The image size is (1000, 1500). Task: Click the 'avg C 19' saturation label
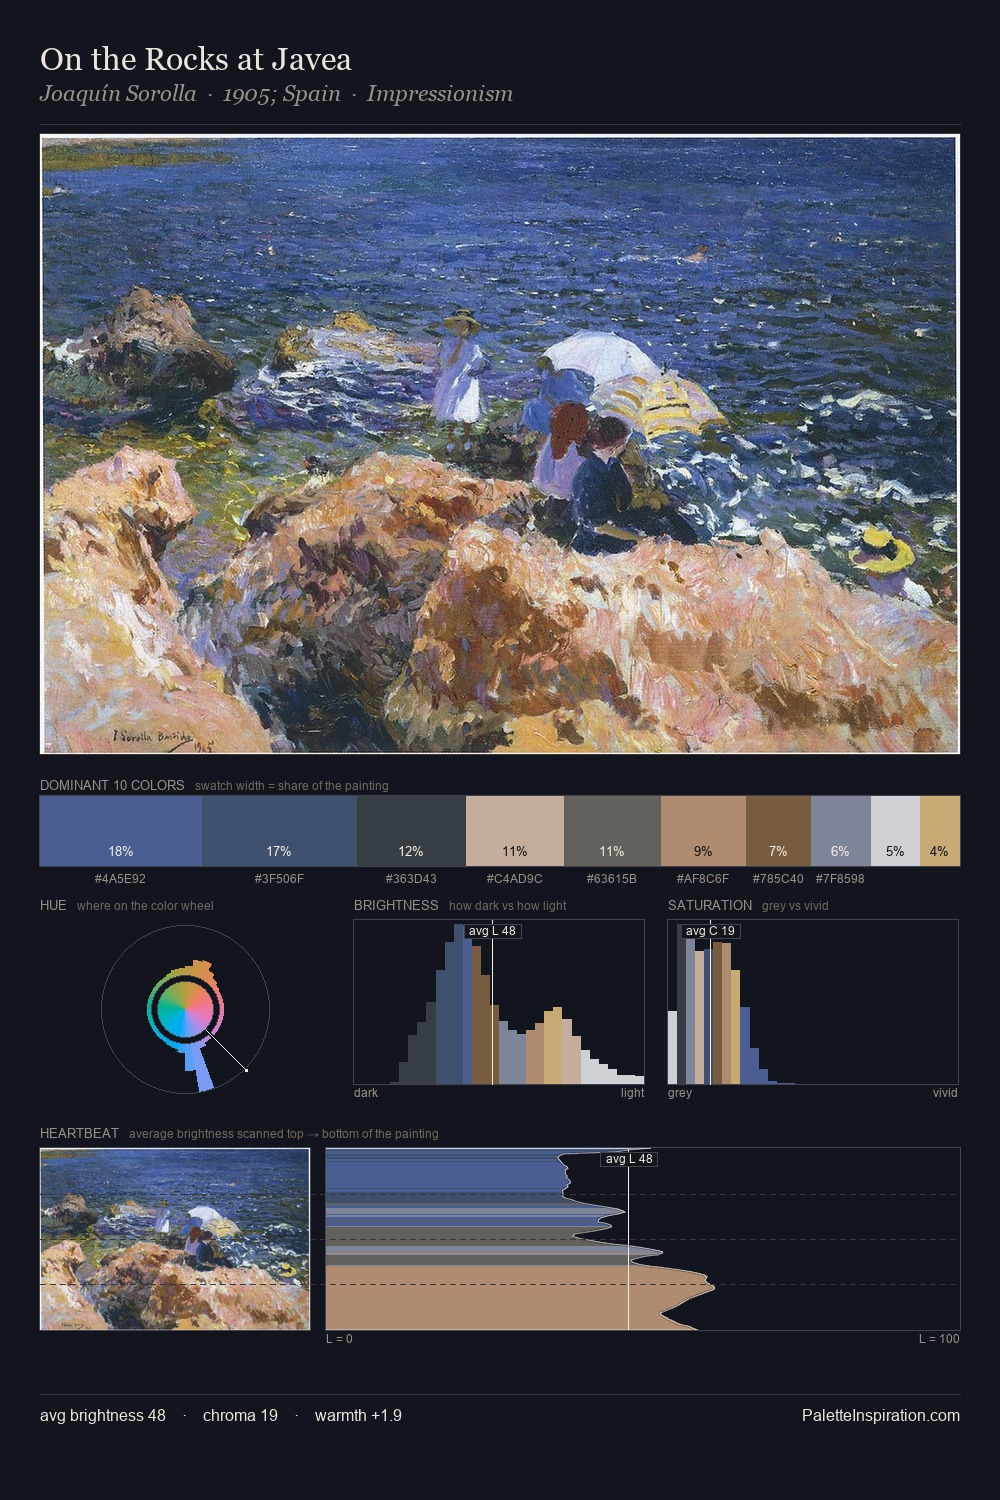coord(710,931)
